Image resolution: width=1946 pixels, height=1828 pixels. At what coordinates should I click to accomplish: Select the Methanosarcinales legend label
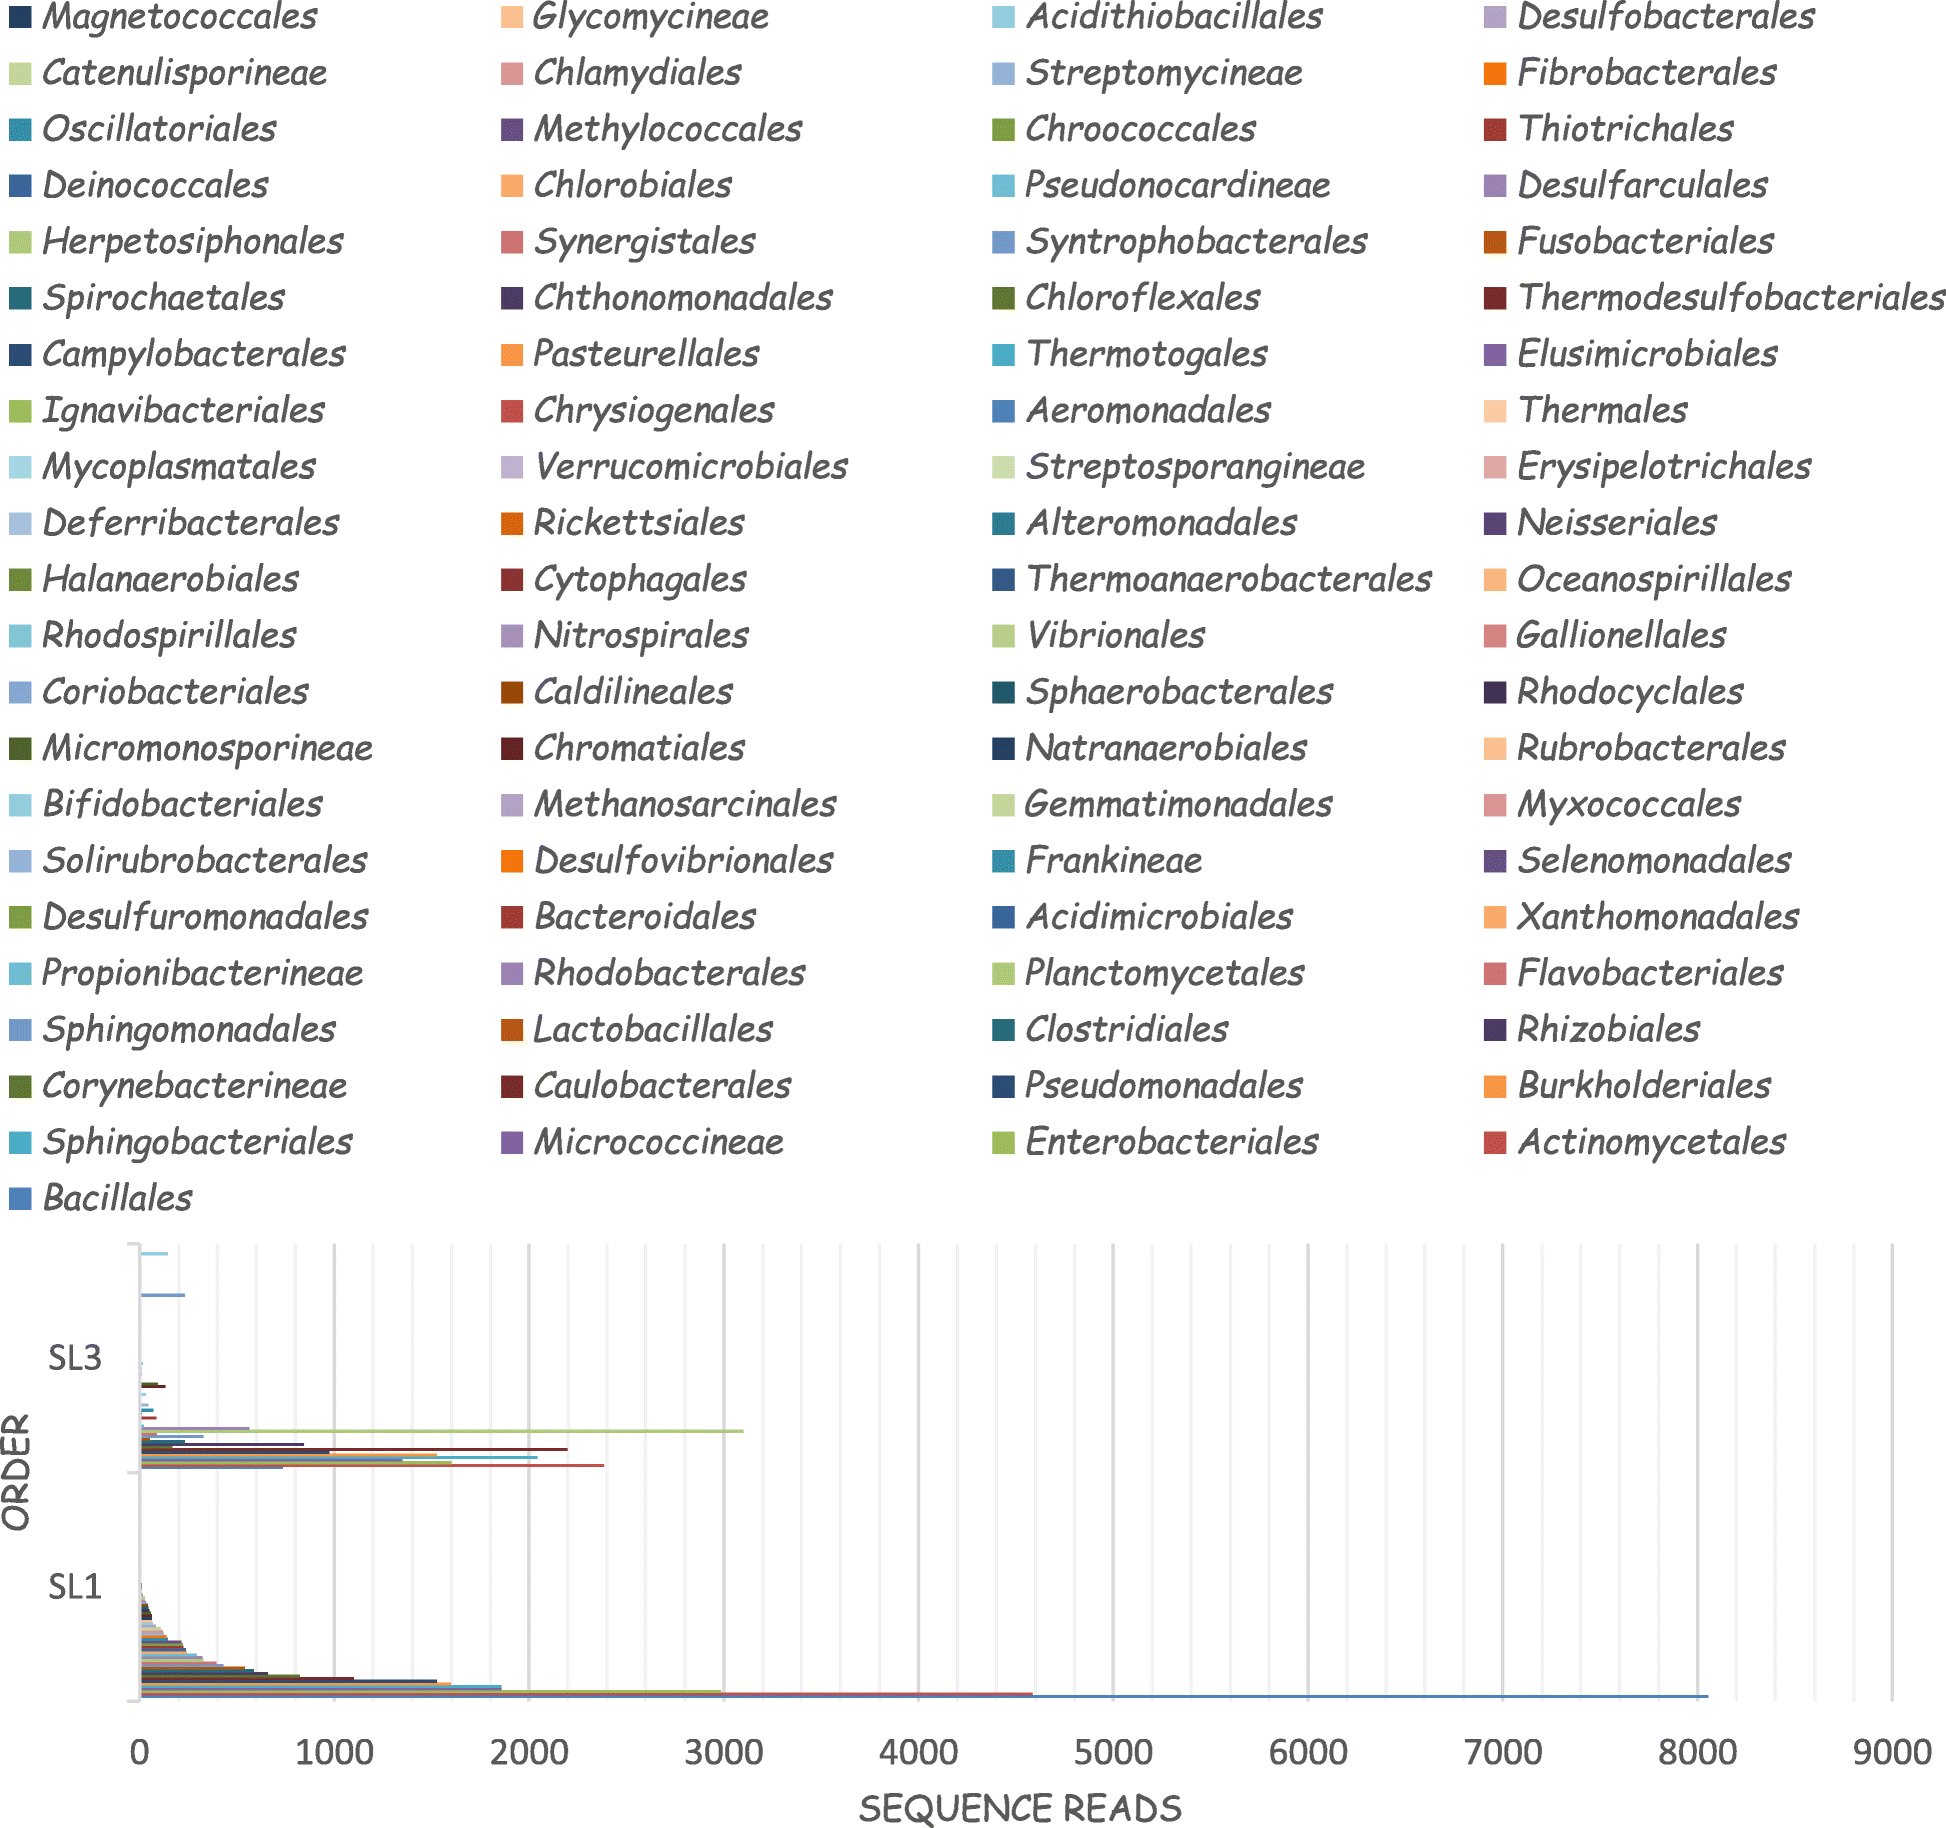(685, 804)
